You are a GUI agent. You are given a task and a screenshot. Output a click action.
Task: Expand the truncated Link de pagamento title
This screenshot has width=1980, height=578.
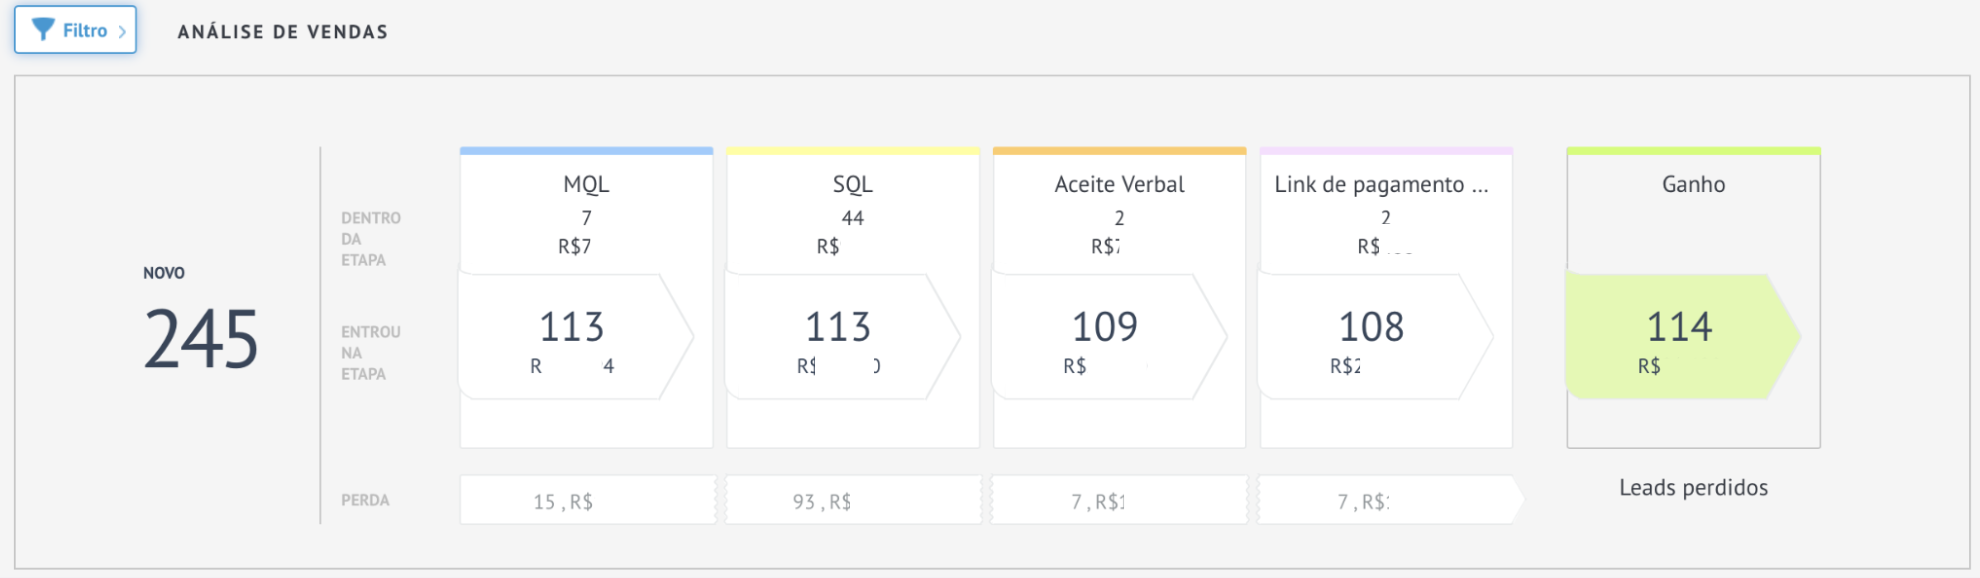1384,184
